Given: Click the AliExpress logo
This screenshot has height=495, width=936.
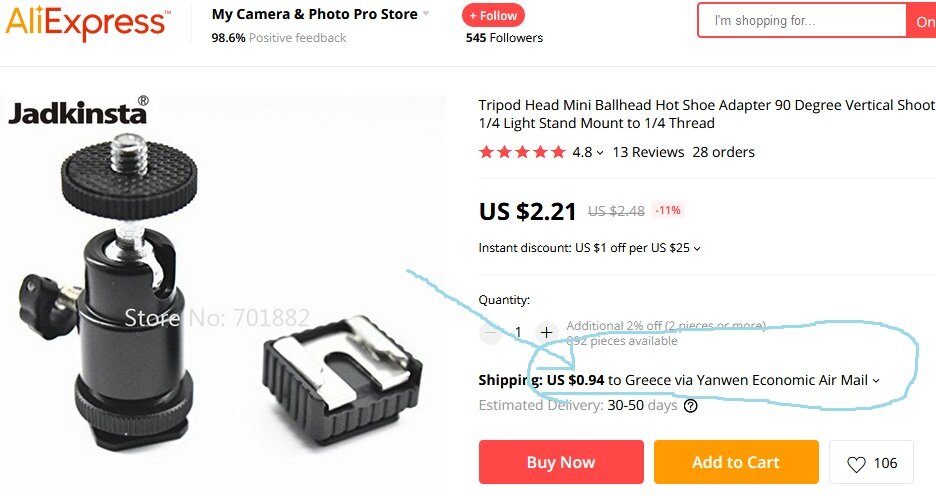Looking at the screenshot, I should coord(87,21).
